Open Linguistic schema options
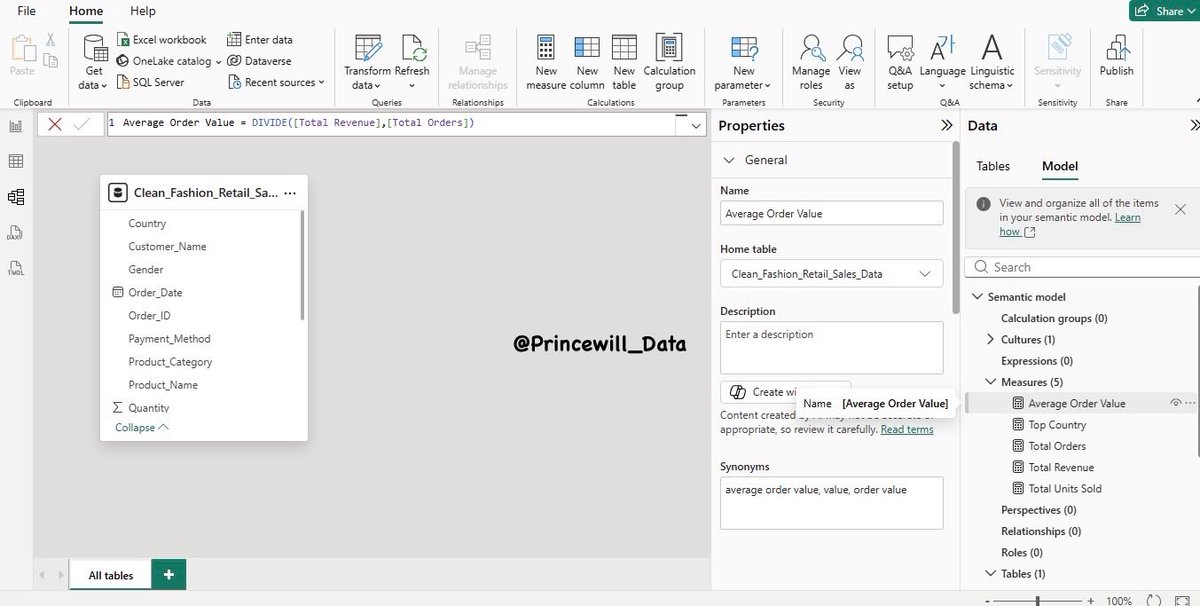This screenshot has height=606, width=1200. click(991, 62)
